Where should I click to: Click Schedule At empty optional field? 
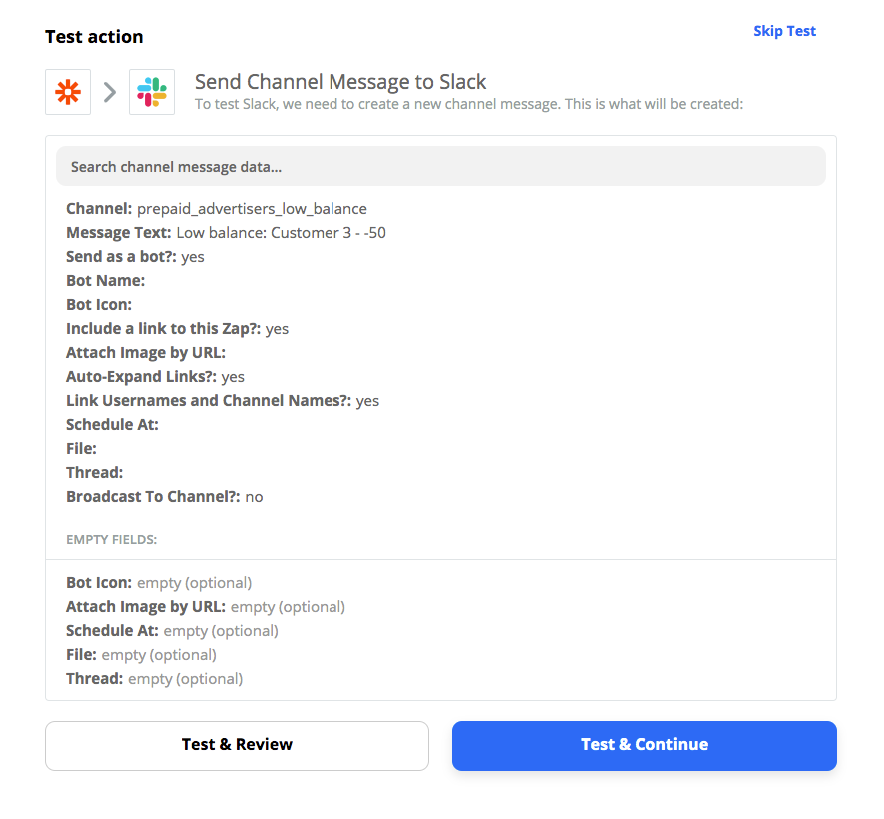173,630
